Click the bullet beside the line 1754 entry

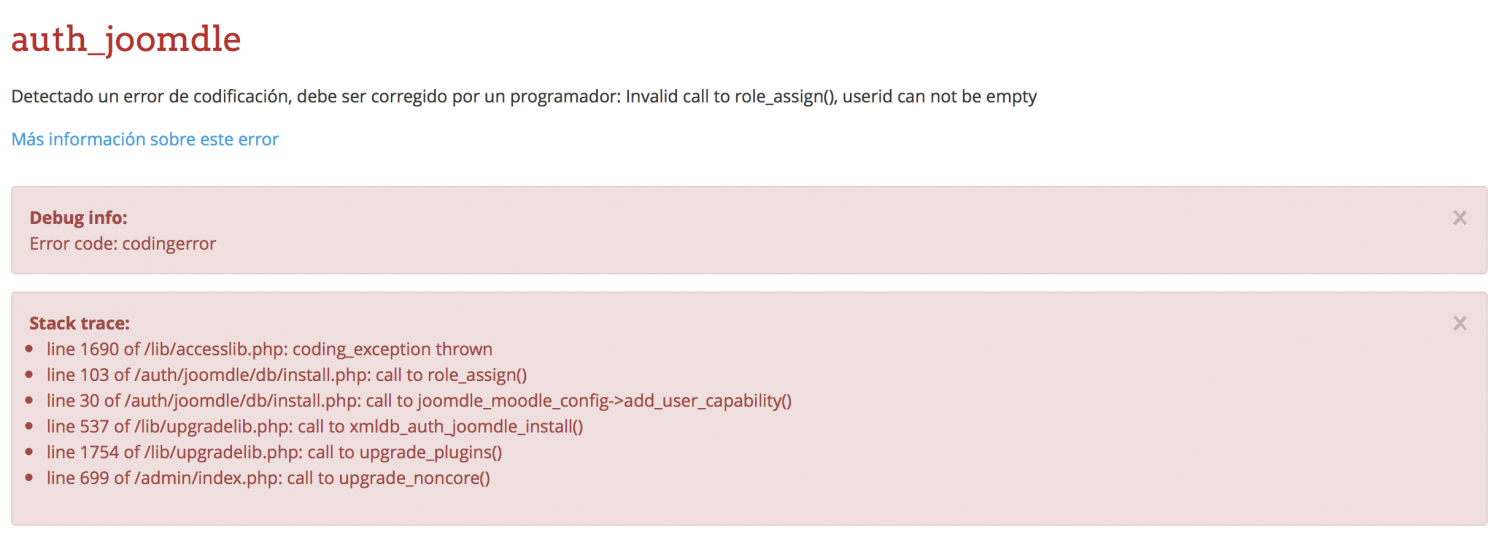coord(34,453)
